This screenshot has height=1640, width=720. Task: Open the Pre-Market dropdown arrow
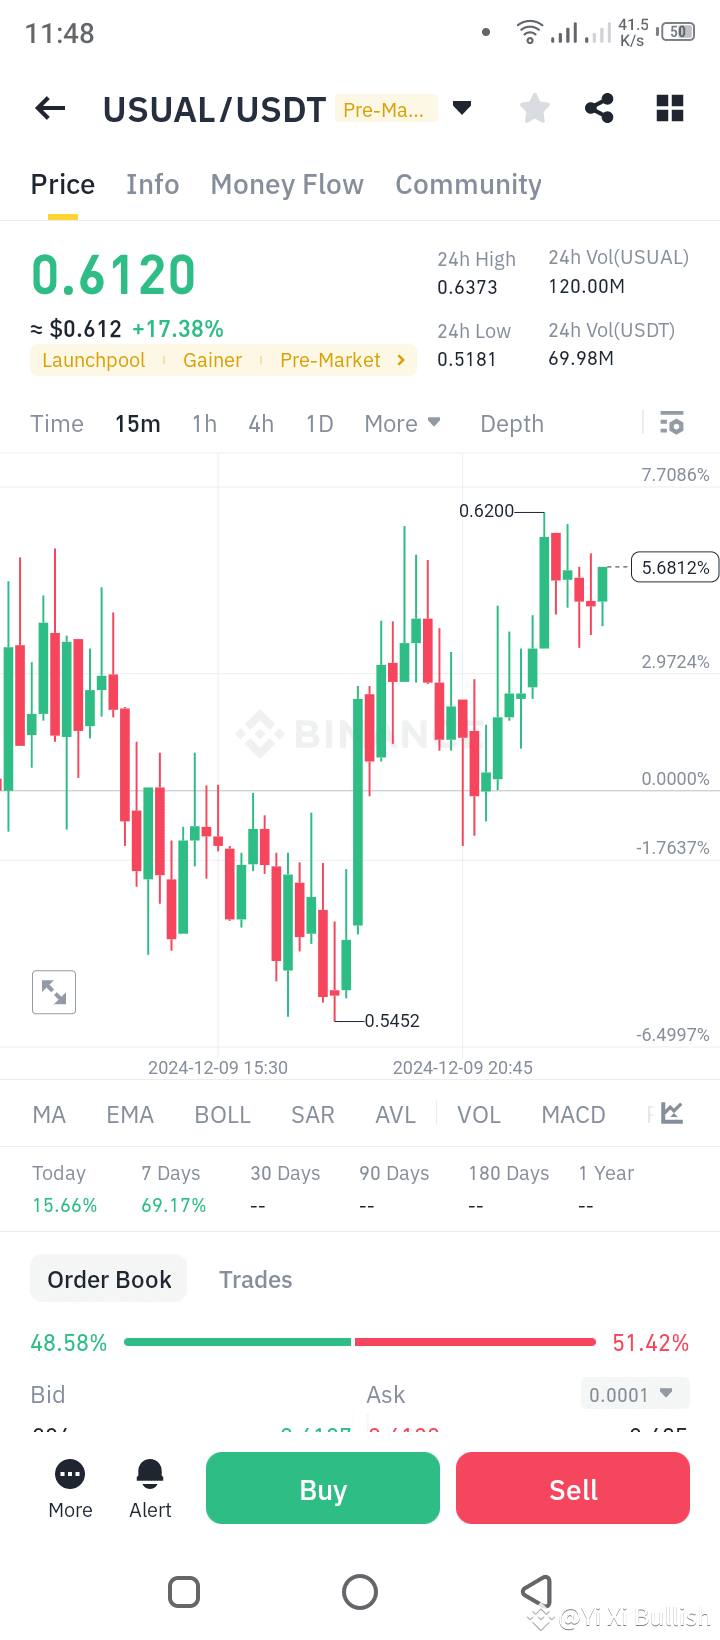coord(461,108)
